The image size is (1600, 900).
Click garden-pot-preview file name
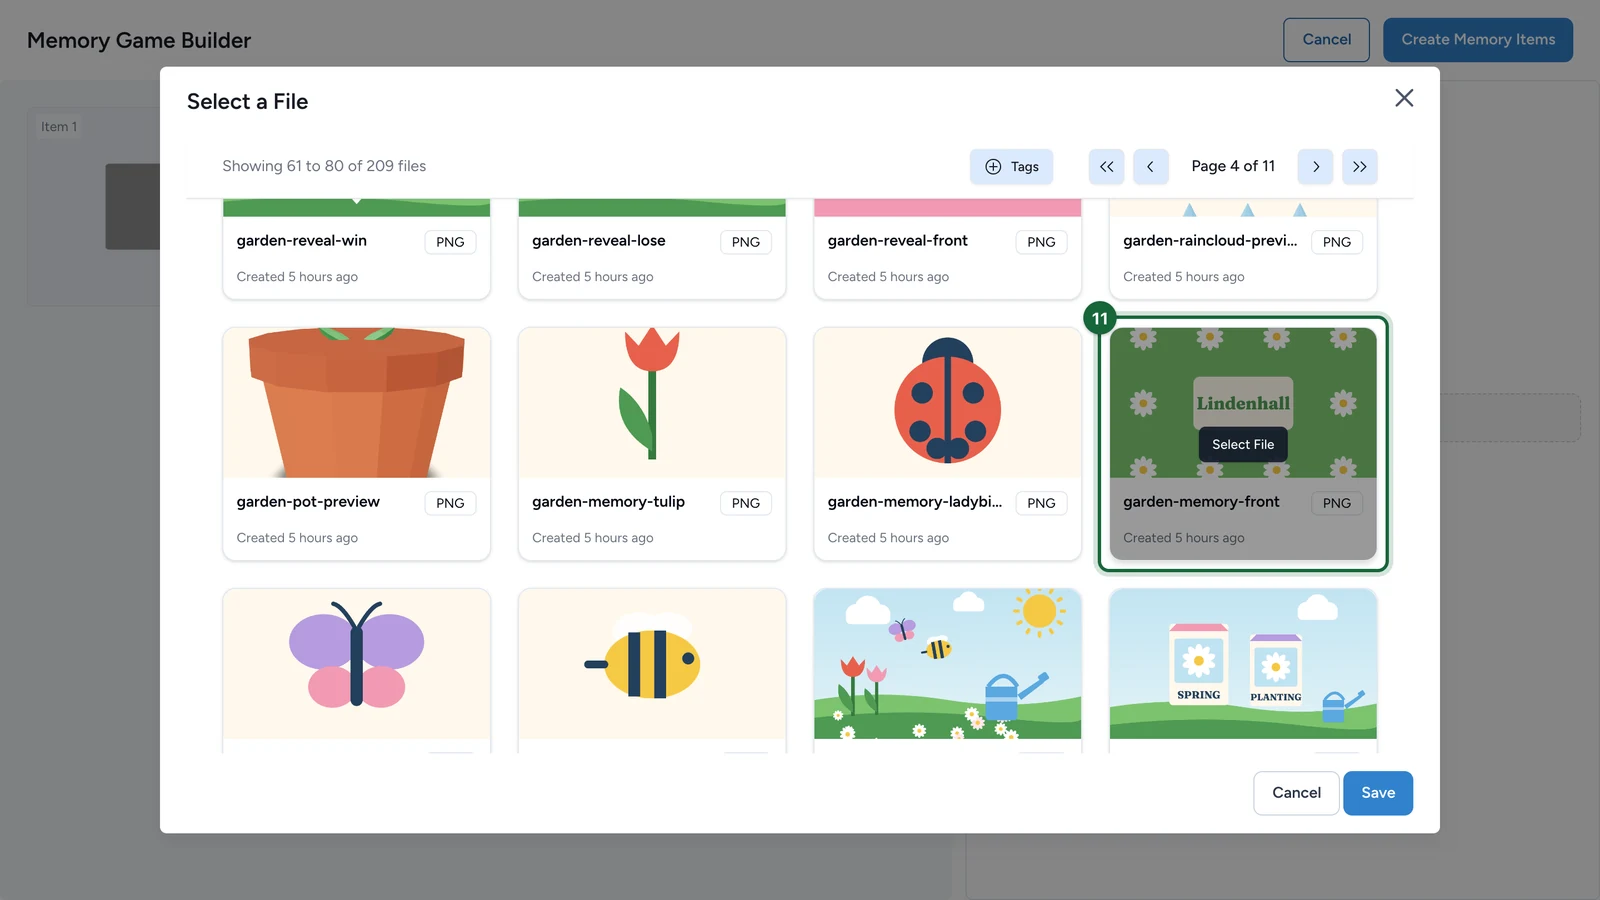(308, 502)
